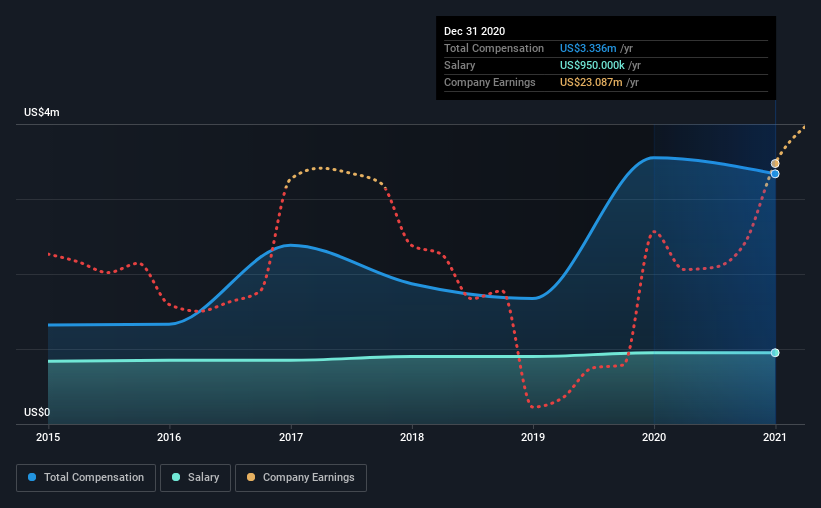Image resolution: width=821 pixels, height=508 pixels.
Task: Click the Salary label in tooltip
Action: [x=460, y=65]
